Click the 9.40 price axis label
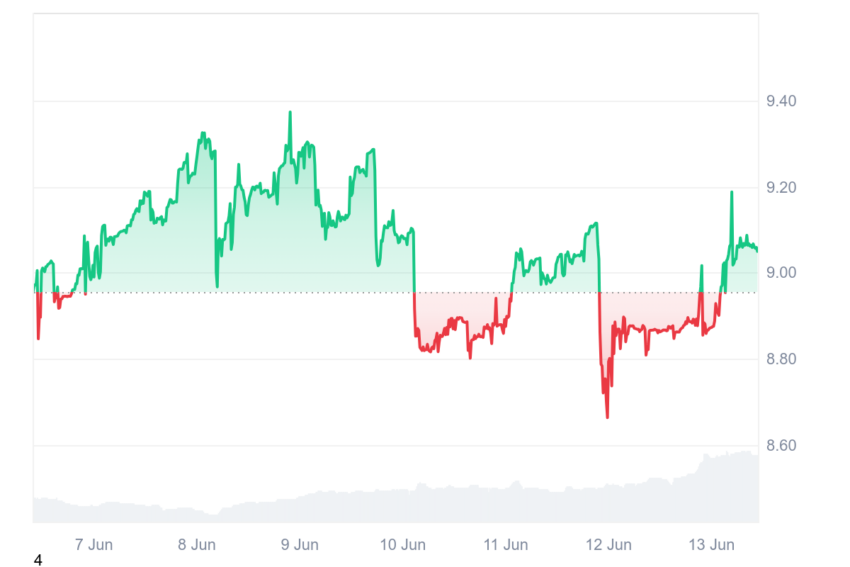Viewport: 850px width, 567px height. click(x=781, y=101)
